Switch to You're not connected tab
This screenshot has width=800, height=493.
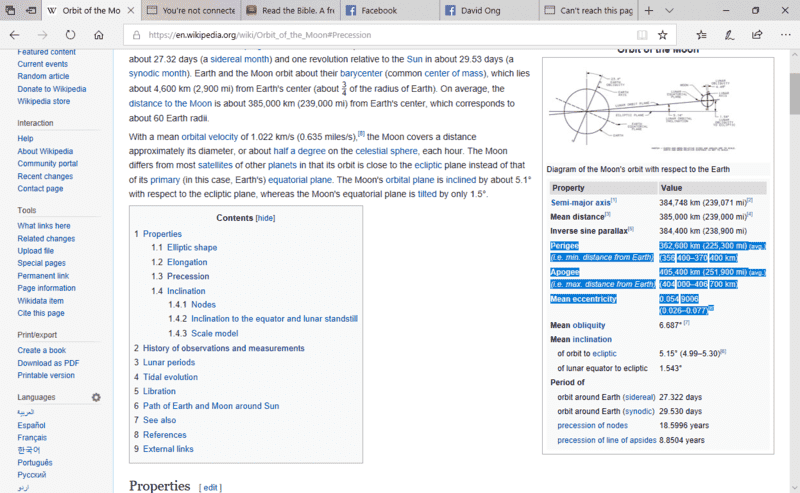[191, 10]
